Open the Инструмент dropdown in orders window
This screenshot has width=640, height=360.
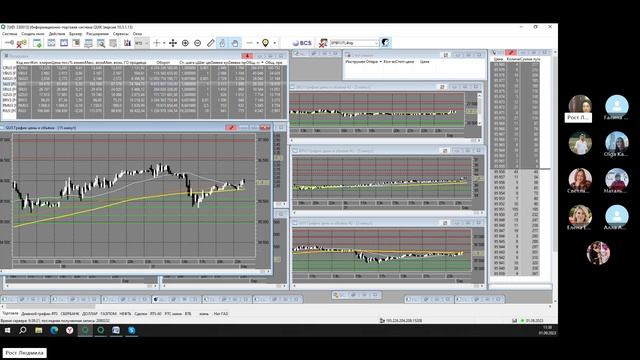pyautogui.click(x=380, y=62)
